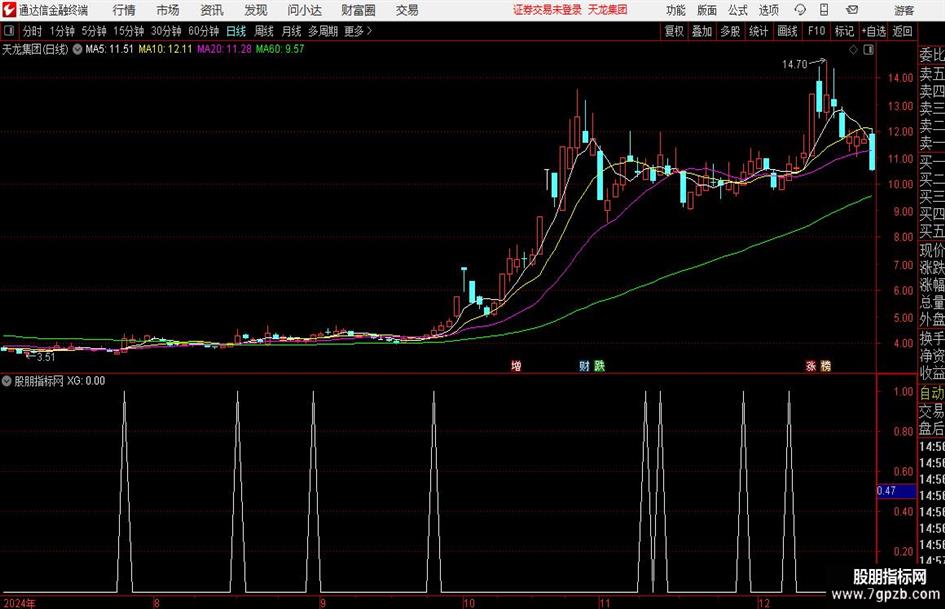Open the 财富圈 menu
The image size is (945, 609).
358,10
